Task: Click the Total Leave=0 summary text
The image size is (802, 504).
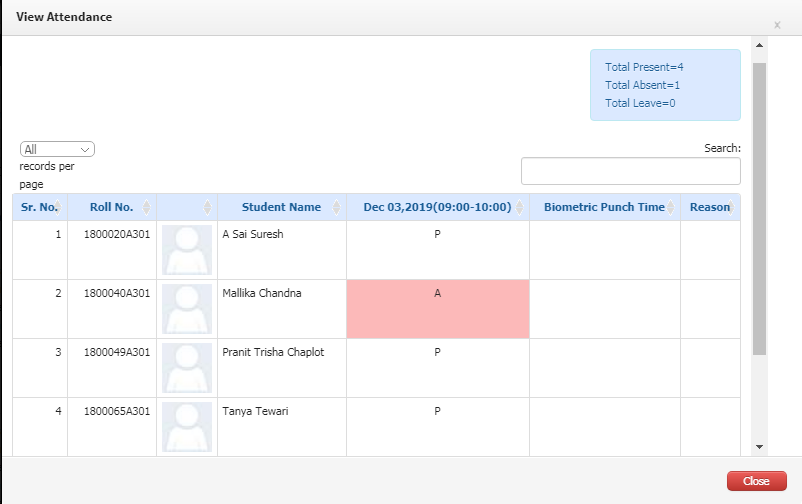Action: pos(640,103)
